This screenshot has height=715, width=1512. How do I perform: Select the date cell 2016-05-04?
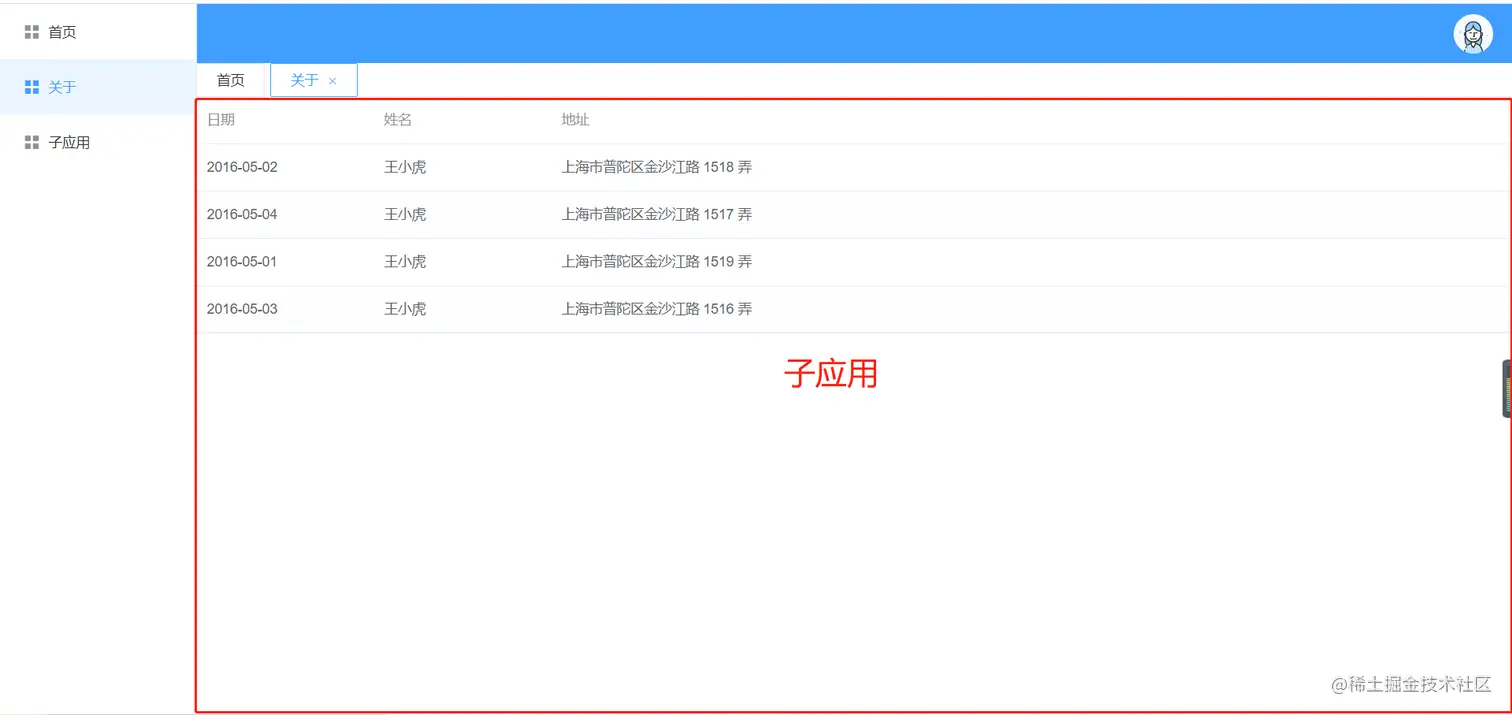tap(242, 214)
